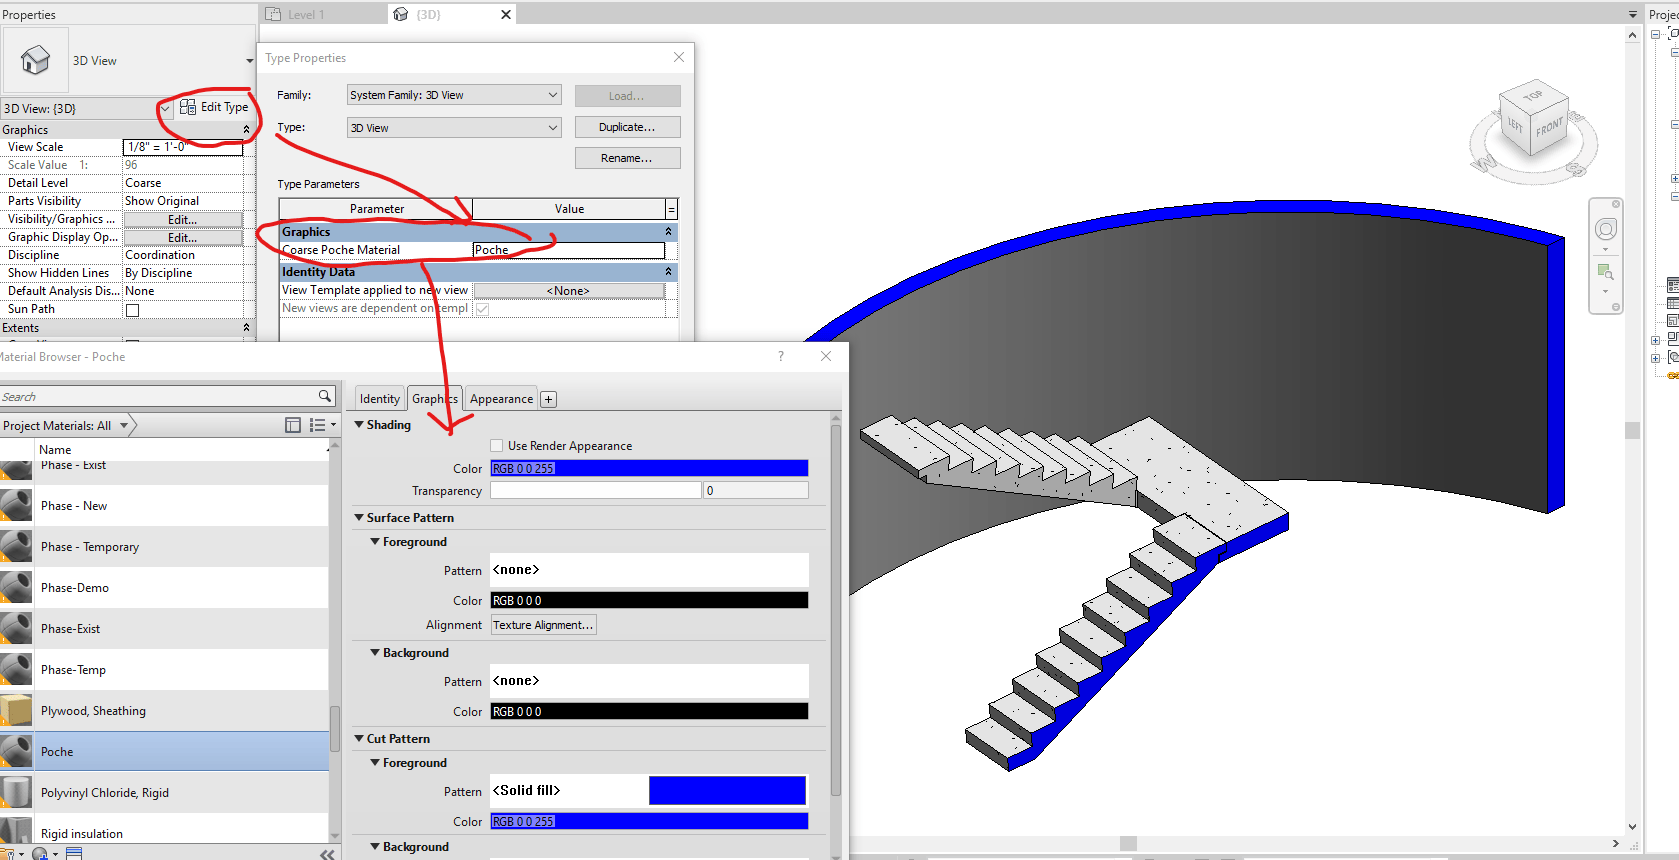This screenshot has height=860, width=1679.
Task: Collapse Surface Pattern Background subsection
Action: [x=375, y=652]
